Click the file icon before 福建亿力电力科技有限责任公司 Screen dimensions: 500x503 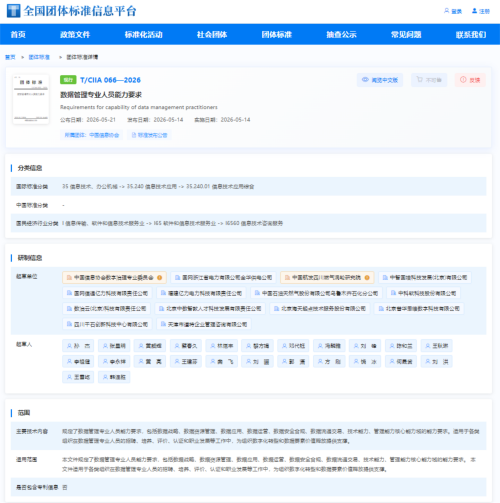coord(163,293)
